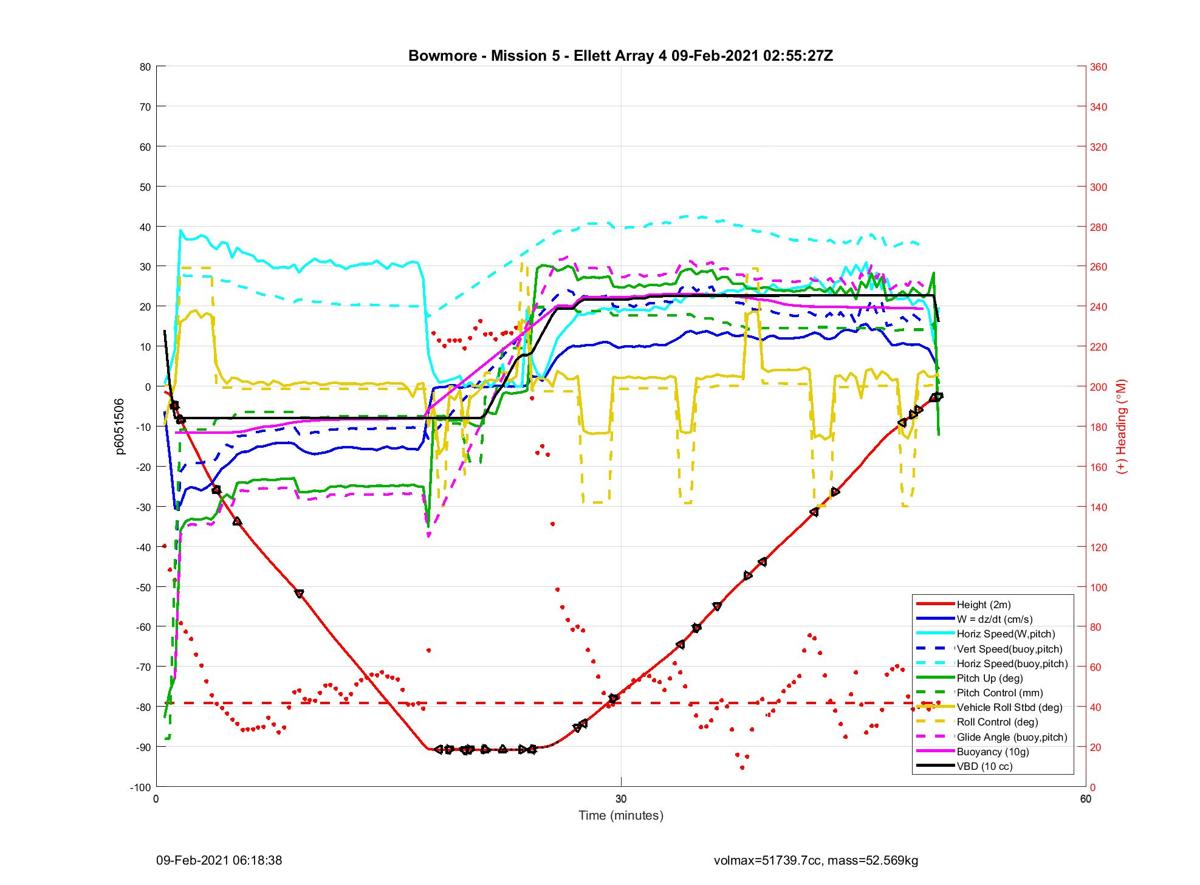Click the left axis tick label '-70'
The height and width of the screenshot is (885, 1200).
pyautogui.click(x=142, y=667)
